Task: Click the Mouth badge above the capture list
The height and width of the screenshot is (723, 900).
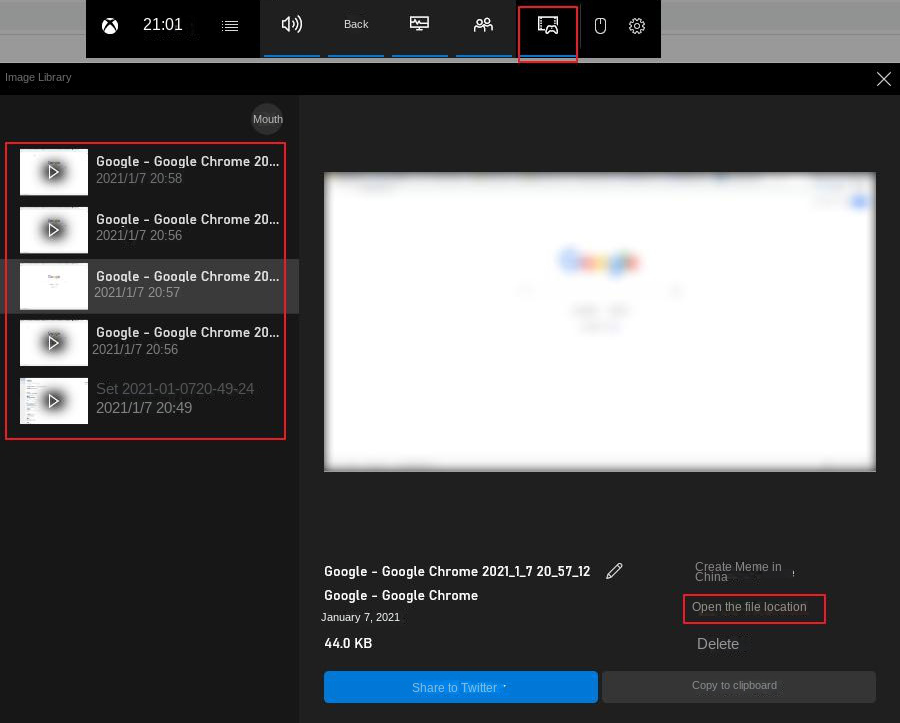Action: [x=267, y=119]
